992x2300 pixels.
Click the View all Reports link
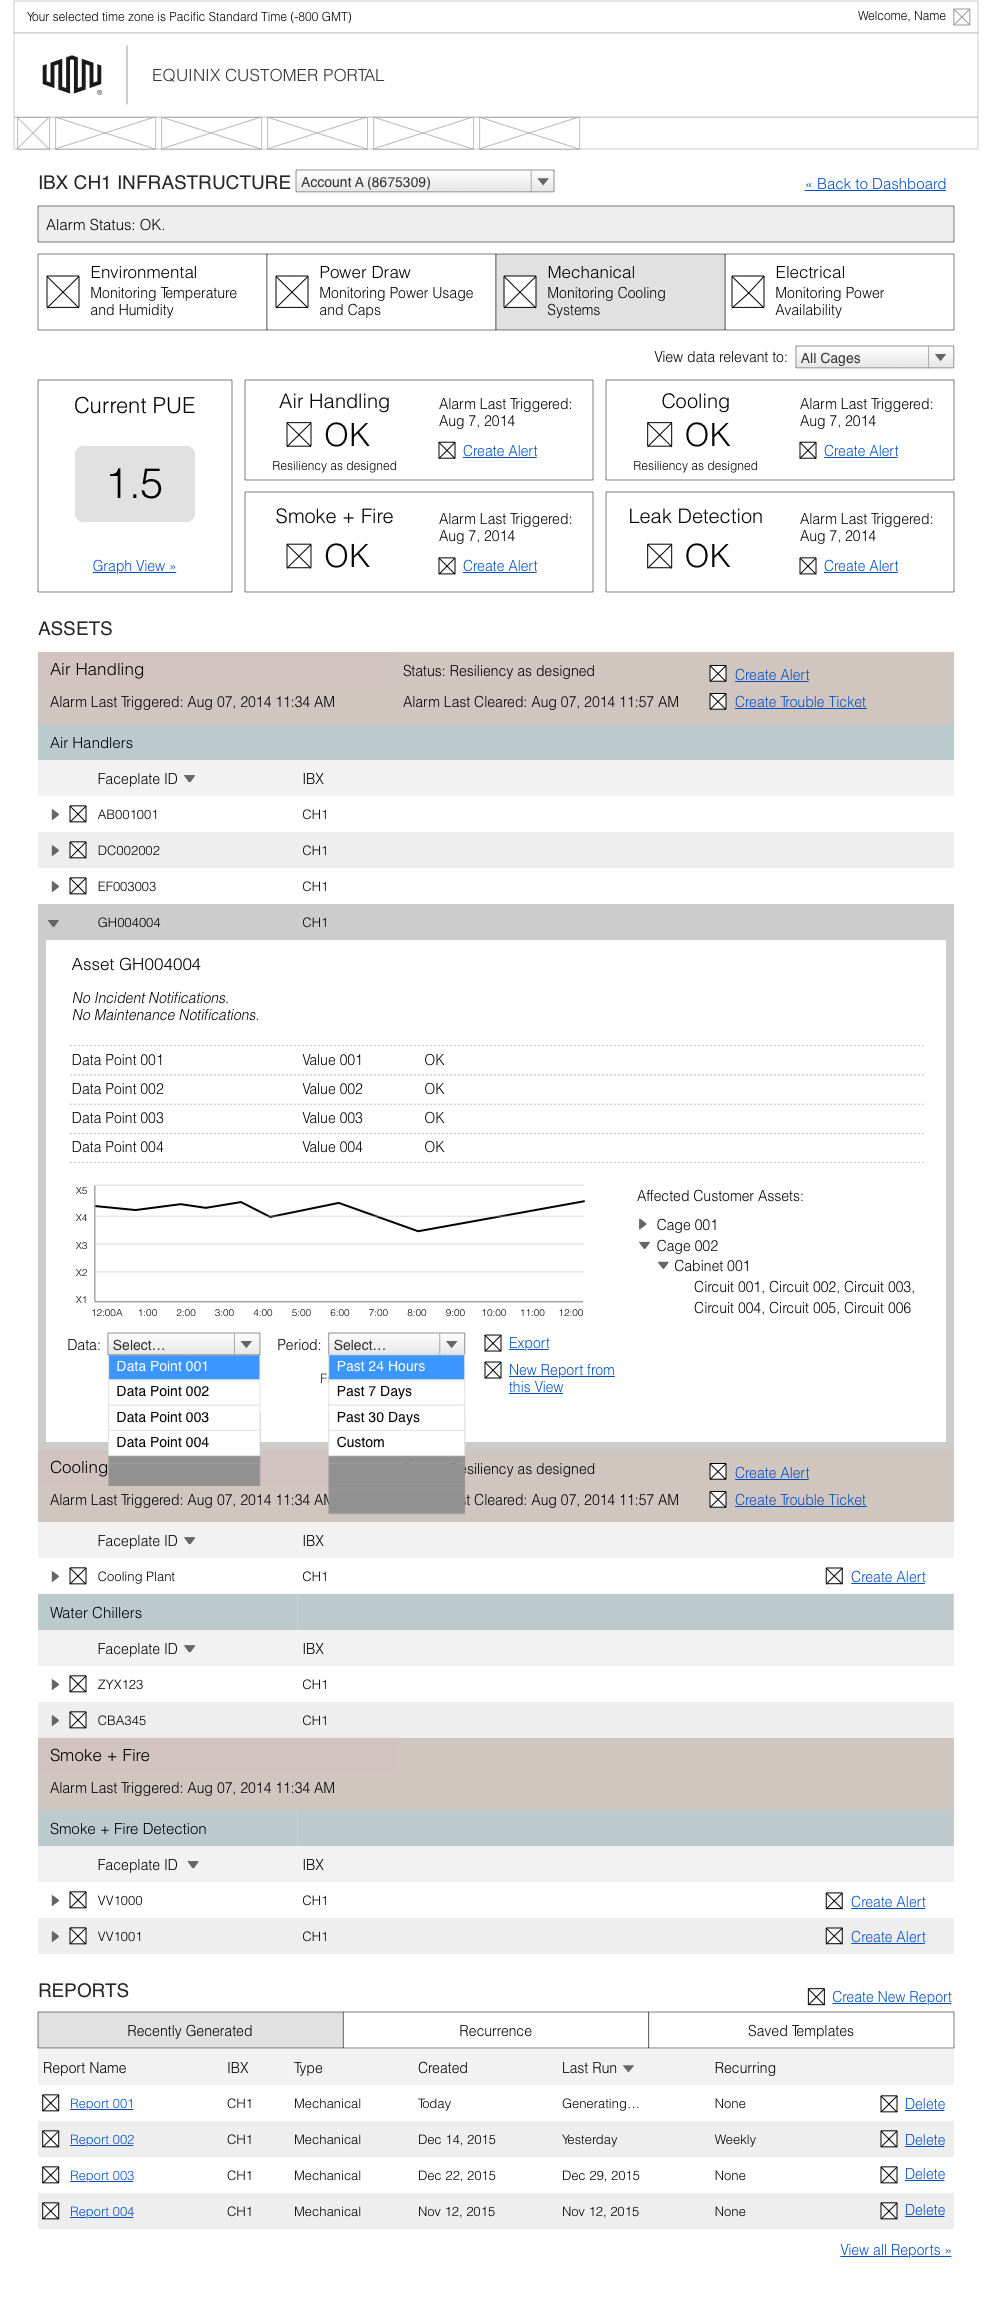click(x=895, y=2250)
